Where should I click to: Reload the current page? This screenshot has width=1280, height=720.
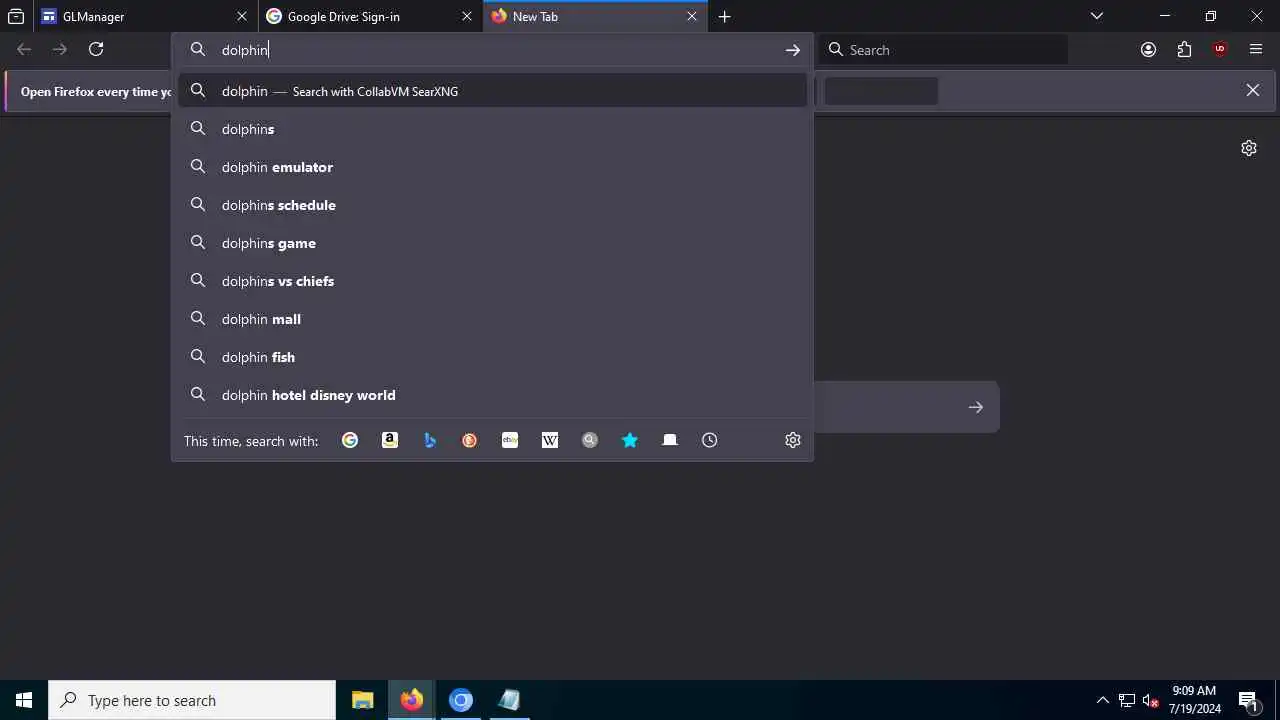(x=96, y=49)
